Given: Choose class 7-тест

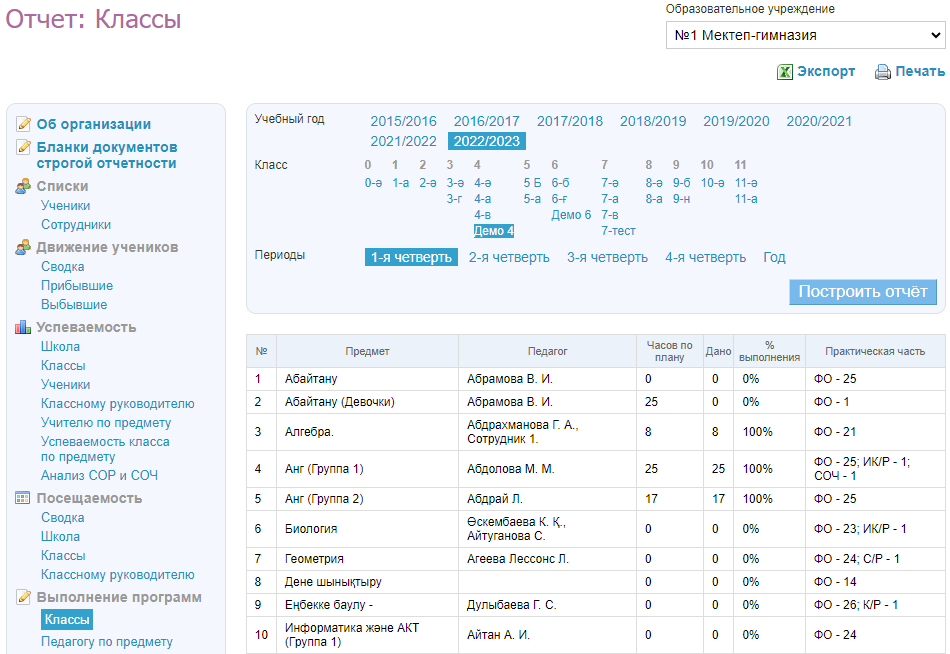Looking at the screenshot, I should point(618,231).
